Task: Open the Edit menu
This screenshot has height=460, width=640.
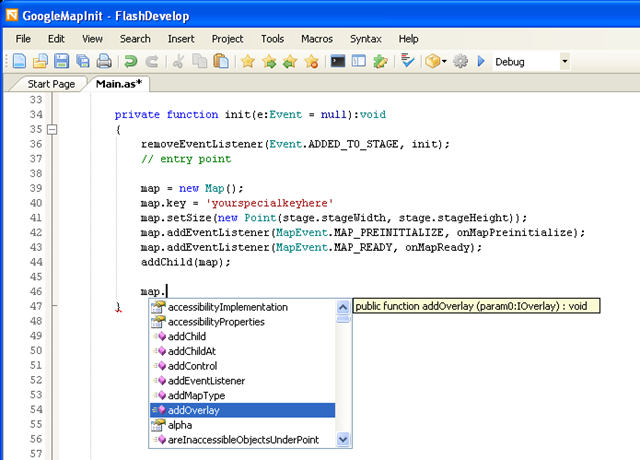Action: tap(56, 39)
